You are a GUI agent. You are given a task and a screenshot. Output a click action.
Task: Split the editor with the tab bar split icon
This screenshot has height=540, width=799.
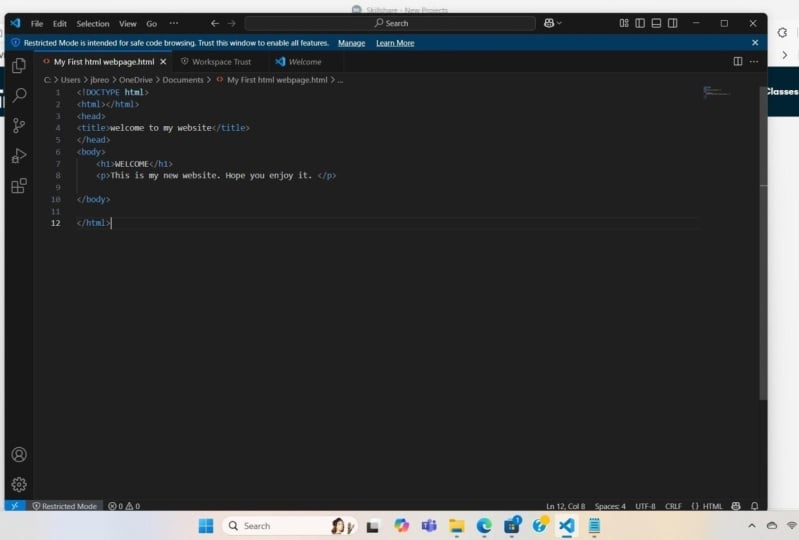737,62
